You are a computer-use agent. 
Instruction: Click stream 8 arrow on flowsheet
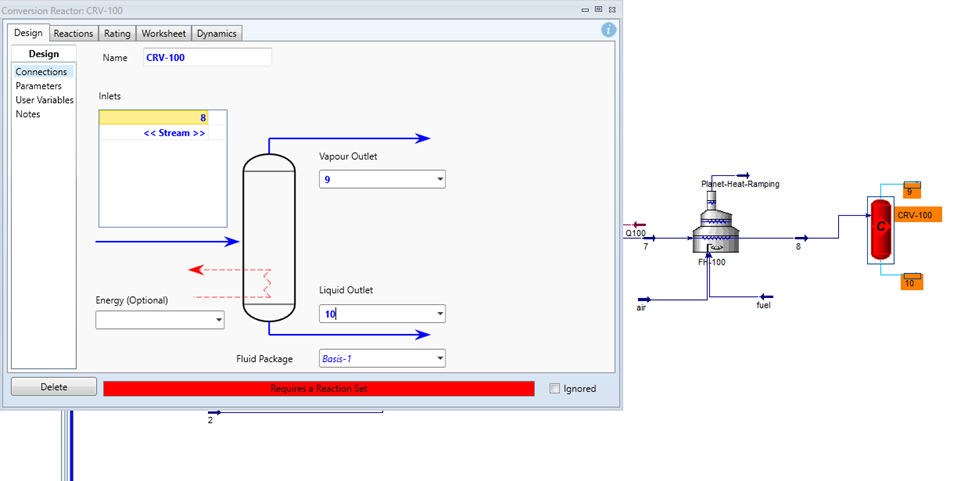[x=801, y=238]
